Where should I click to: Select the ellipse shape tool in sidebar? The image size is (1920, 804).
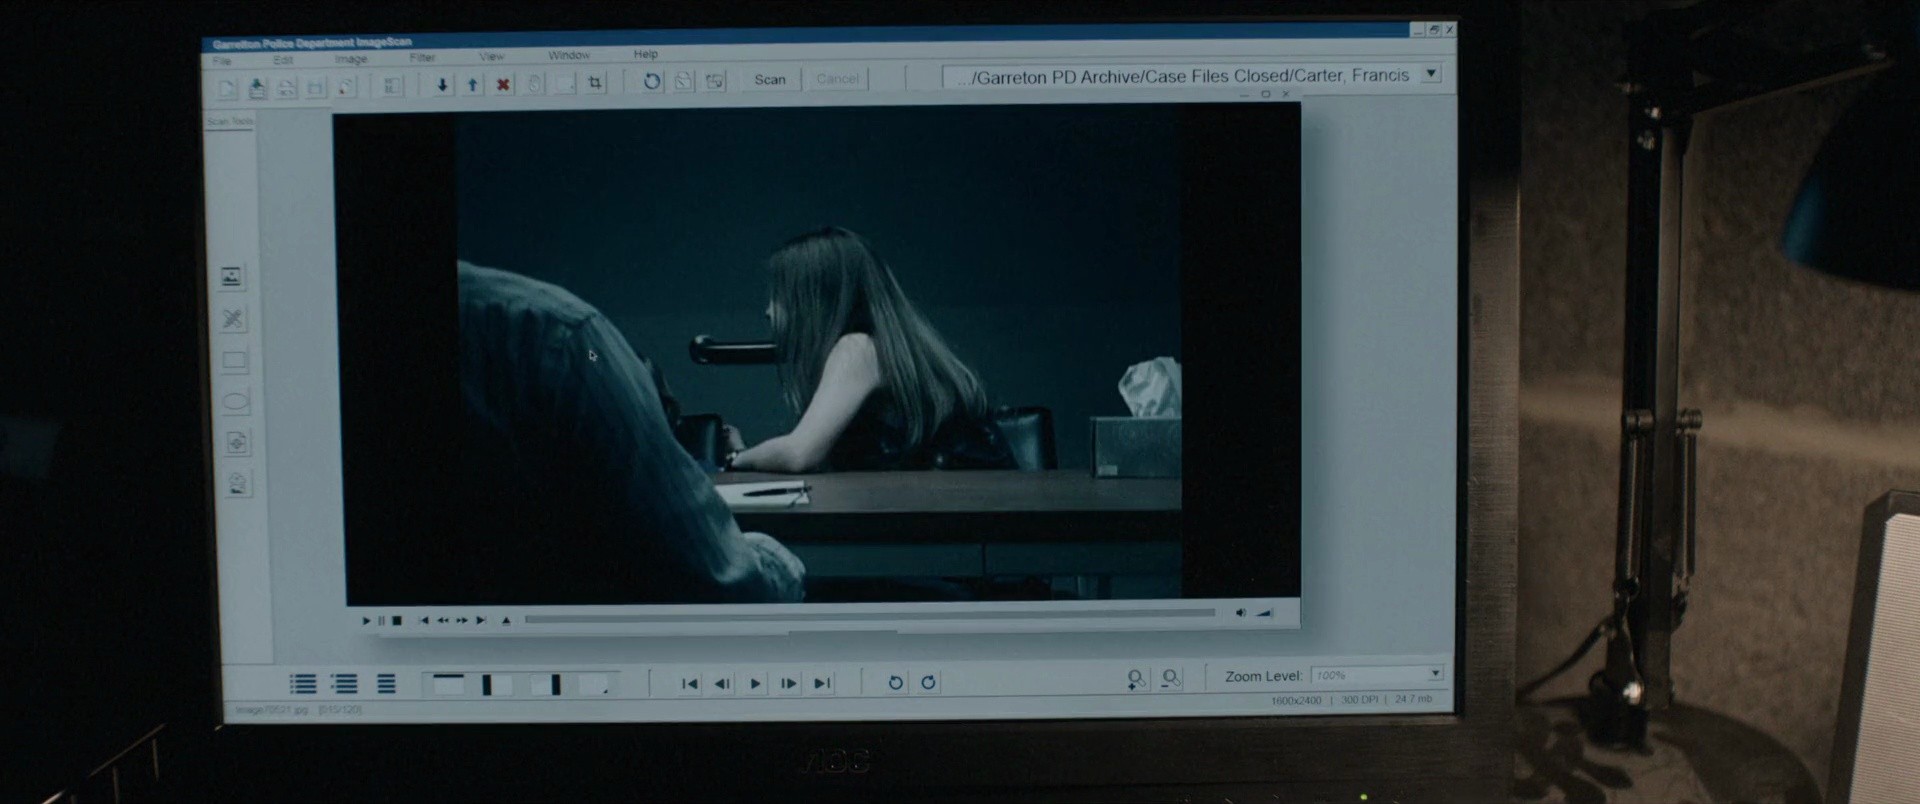(236, 402)
